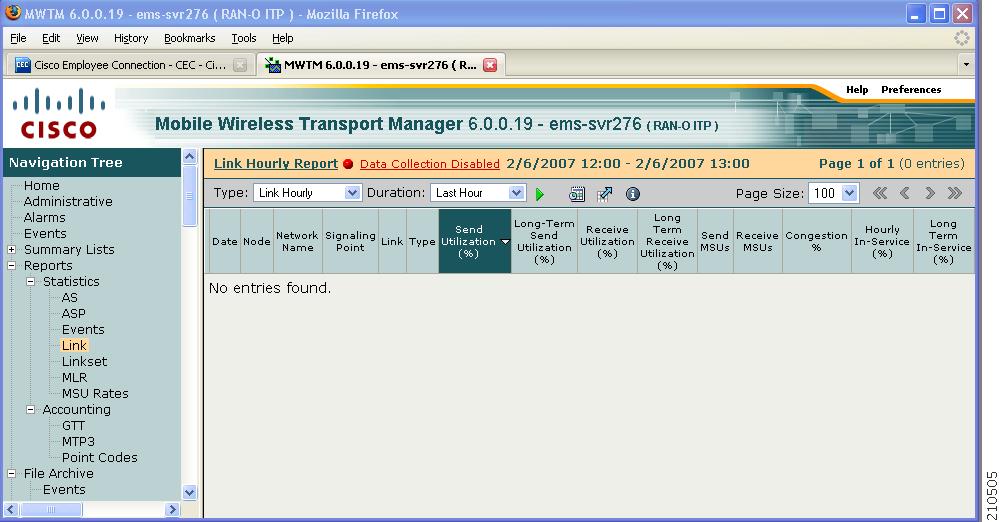Click navigation tree horizontal scroll-right arrow
The image size is (999, 522).
coord(172,509)
